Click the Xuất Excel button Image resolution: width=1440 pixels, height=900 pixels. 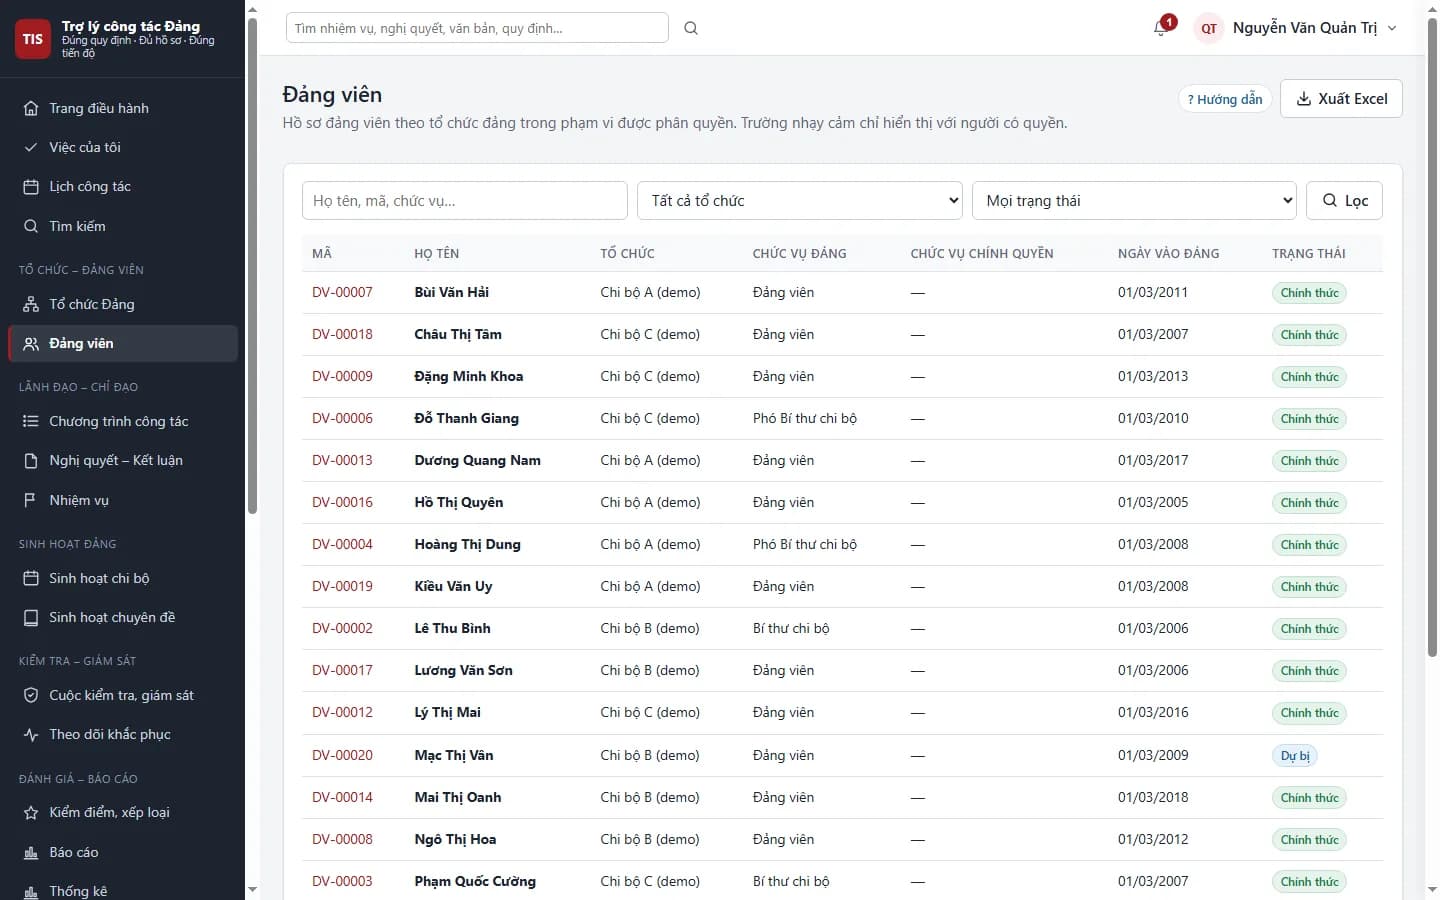1341,98
